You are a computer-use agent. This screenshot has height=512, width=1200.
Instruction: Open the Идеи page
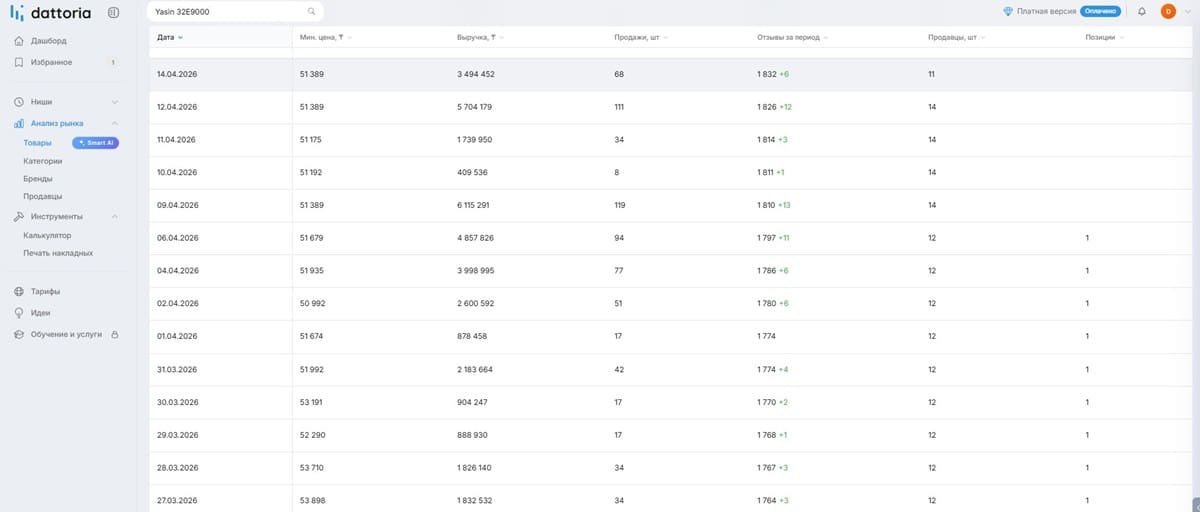click(41, 313)
